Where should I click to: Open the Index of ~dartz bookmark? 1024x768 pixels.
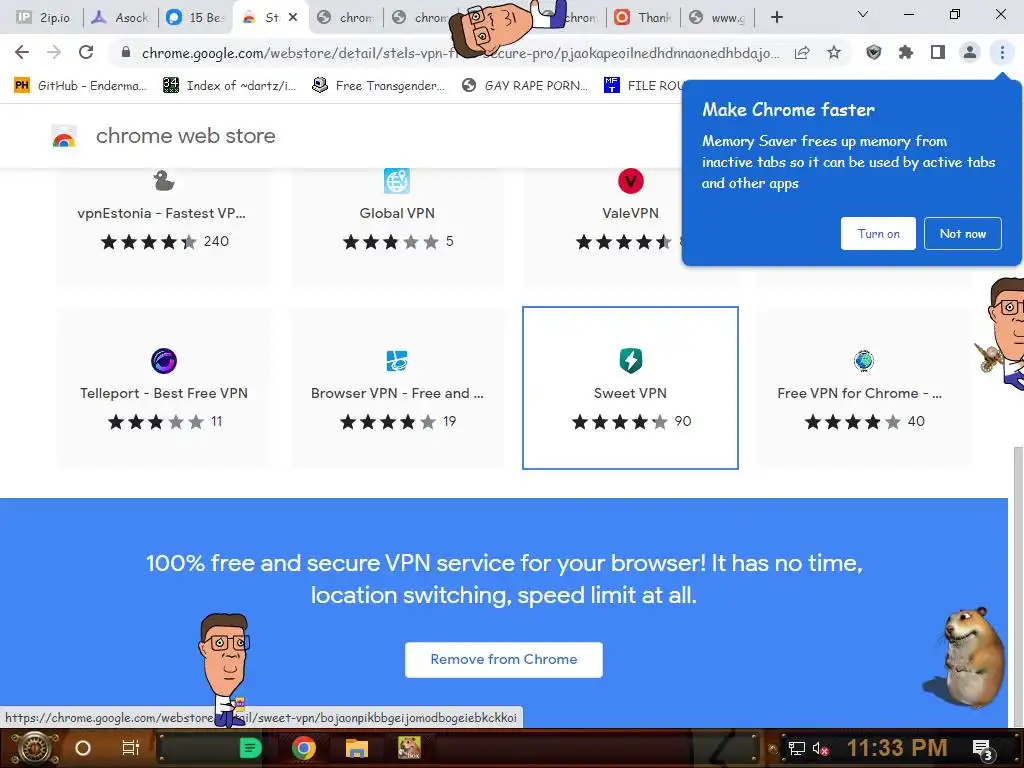point(229,85)
